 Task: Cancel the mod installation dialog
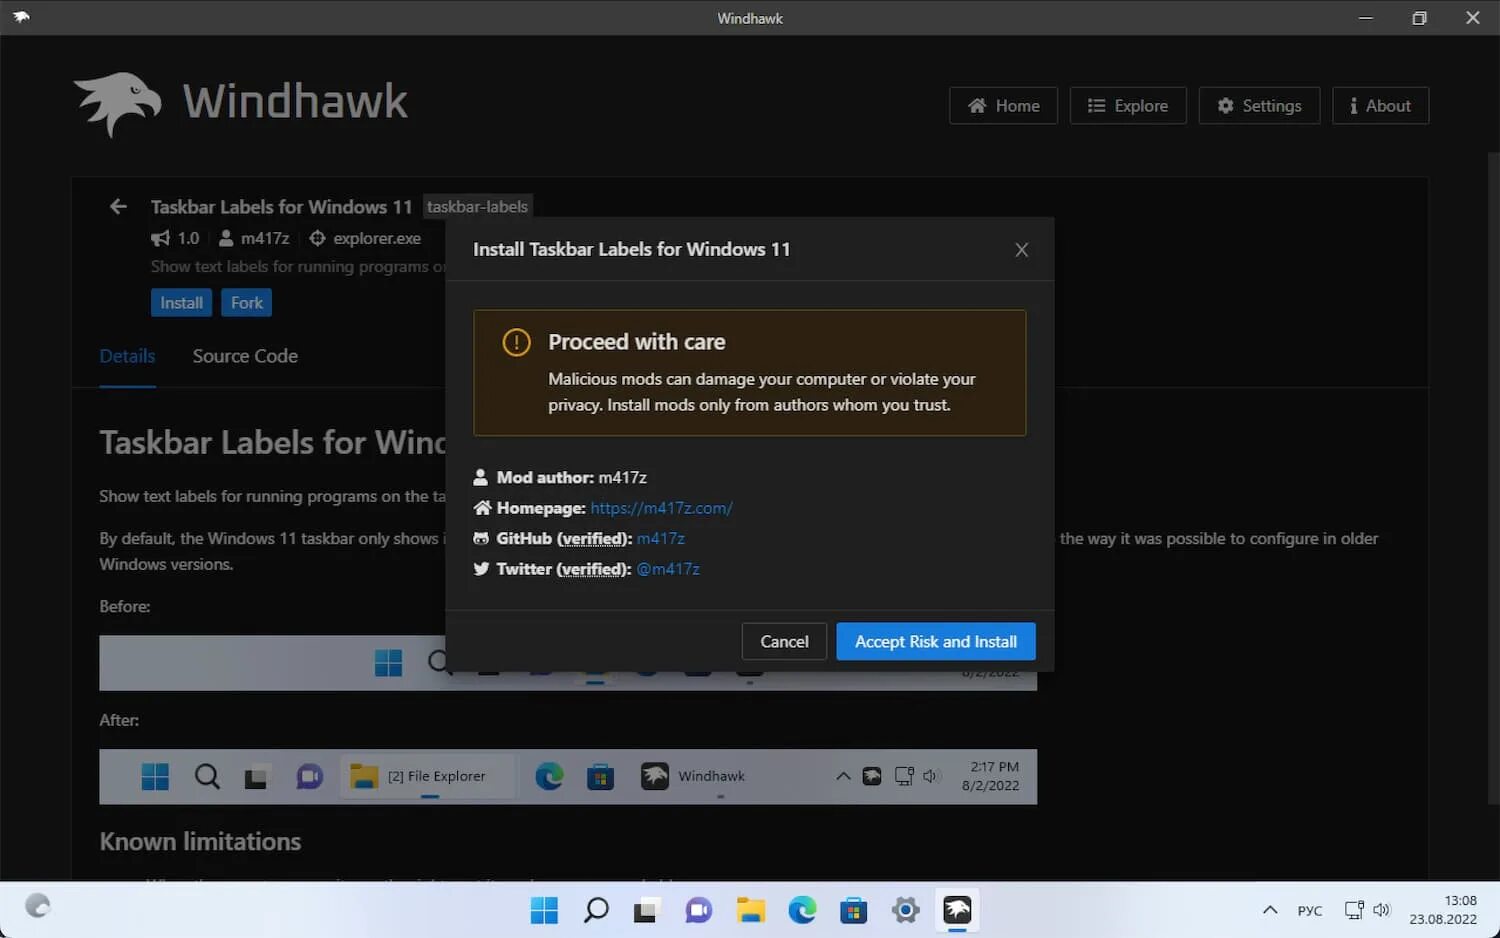pos(784,642)
